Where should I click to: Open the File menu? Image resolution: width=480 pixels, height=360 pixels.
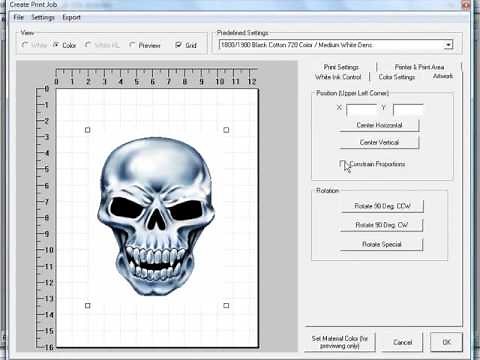coord(18,17)
